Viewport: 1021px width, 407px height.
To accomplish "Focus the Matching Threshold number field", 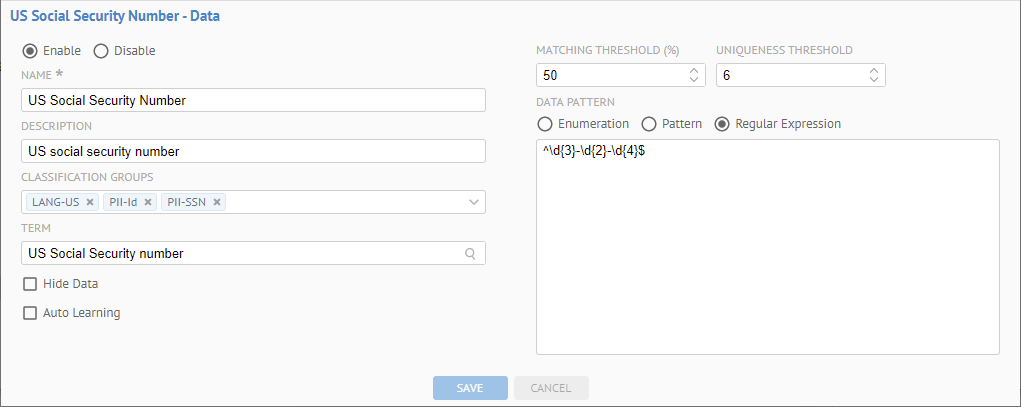I will [610, 76].
